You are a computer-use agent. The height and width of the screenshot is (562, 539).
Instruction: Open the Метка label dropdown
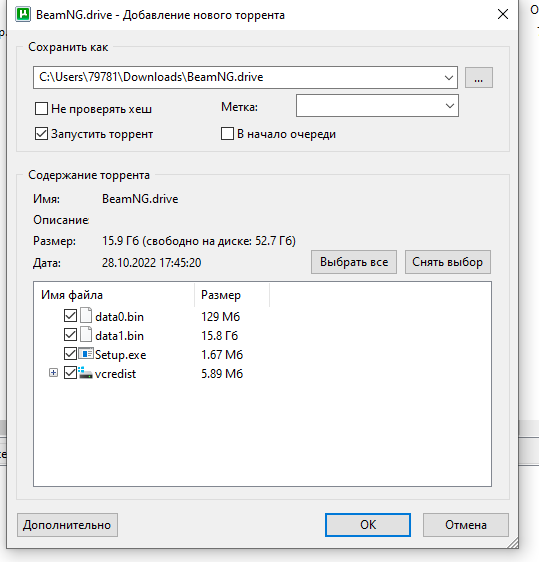point(377,105)
